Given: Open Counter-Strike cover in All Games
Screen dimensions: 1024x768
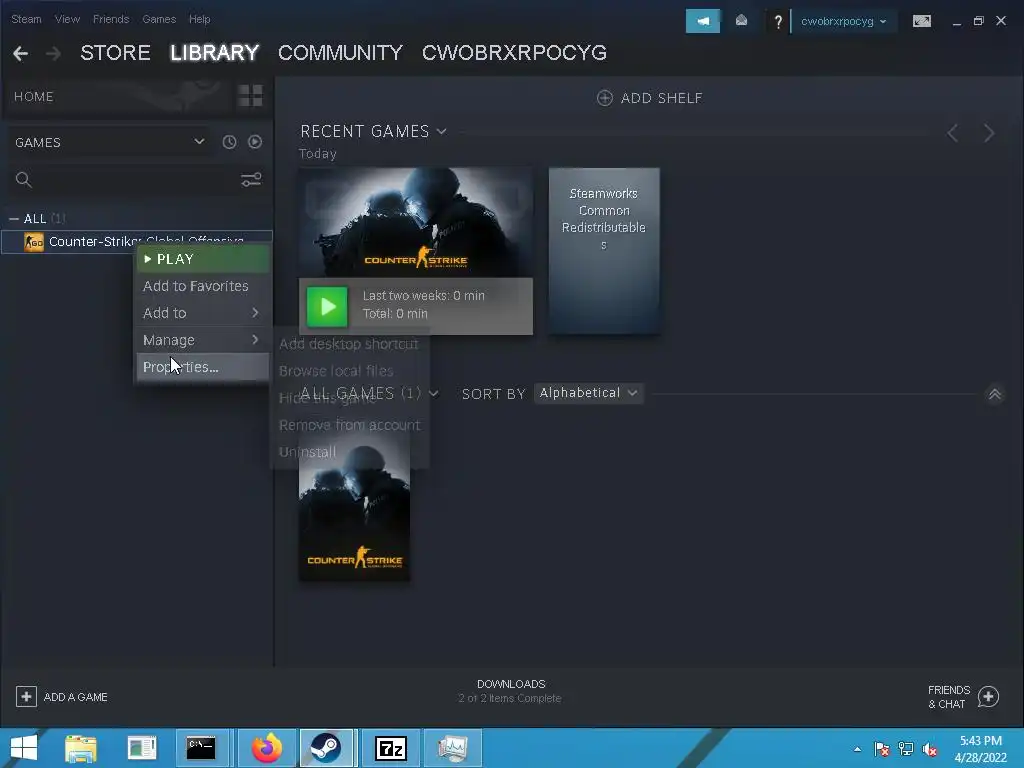Looking at the screenshot, I should (355, 508).
